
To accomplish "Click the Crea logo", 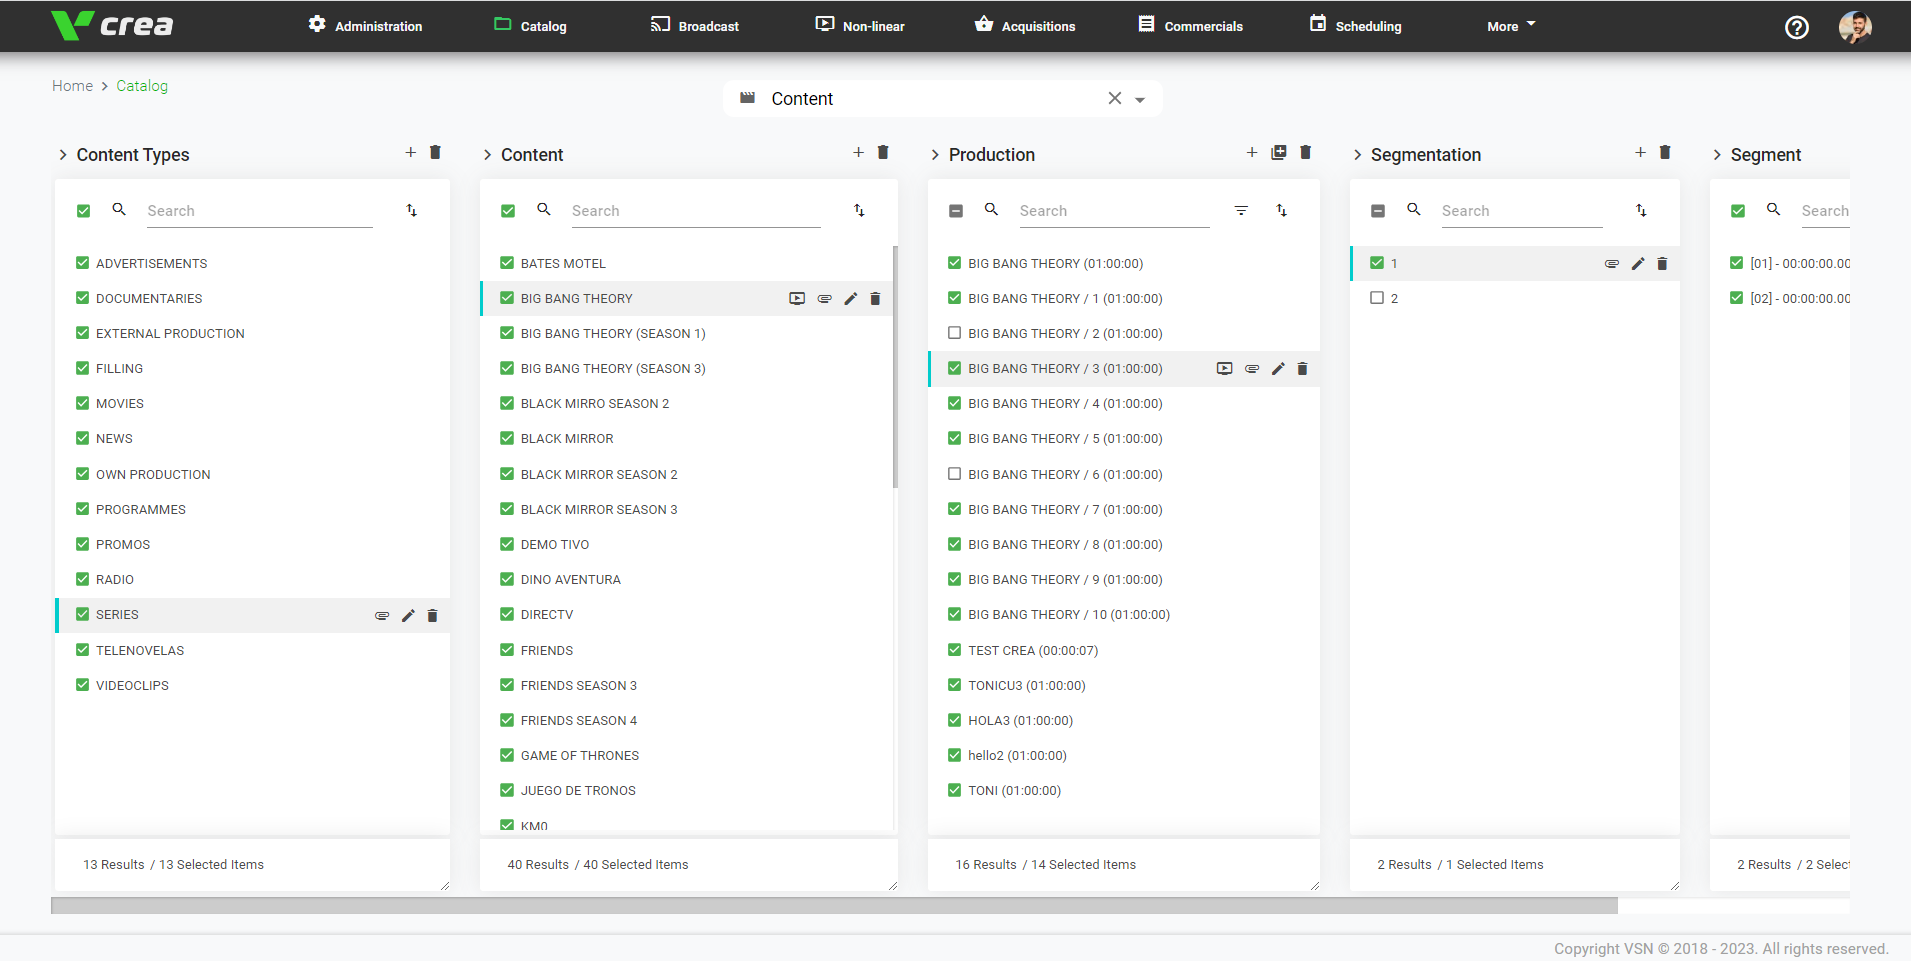I will tap(112, 25).
